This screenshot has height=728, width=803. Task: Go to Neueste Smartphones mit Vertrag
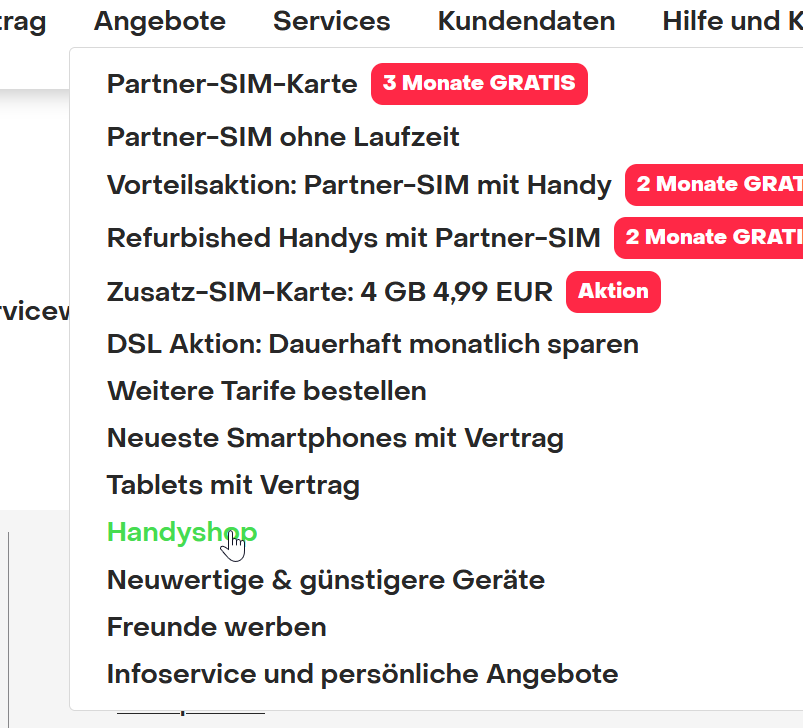point(335,438)
